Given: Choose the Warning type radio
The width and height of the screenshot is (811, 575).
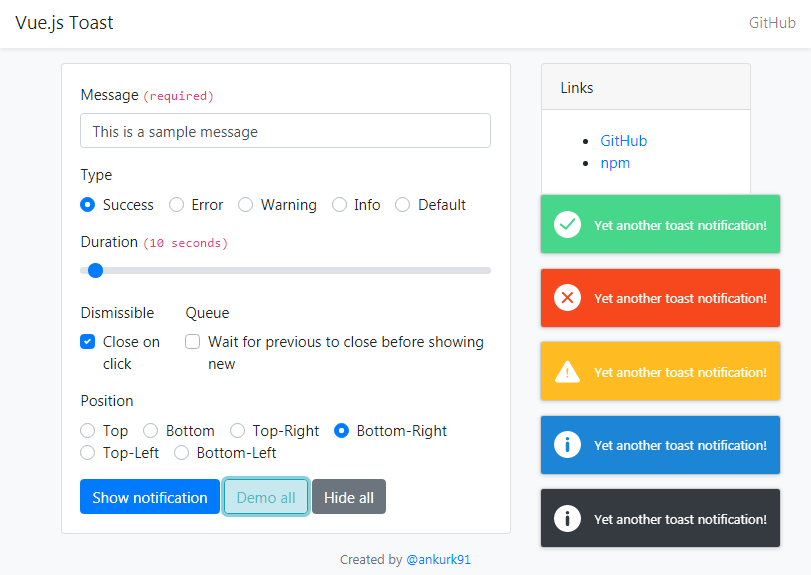Looking at the screenshot, I should pos(245,205).
